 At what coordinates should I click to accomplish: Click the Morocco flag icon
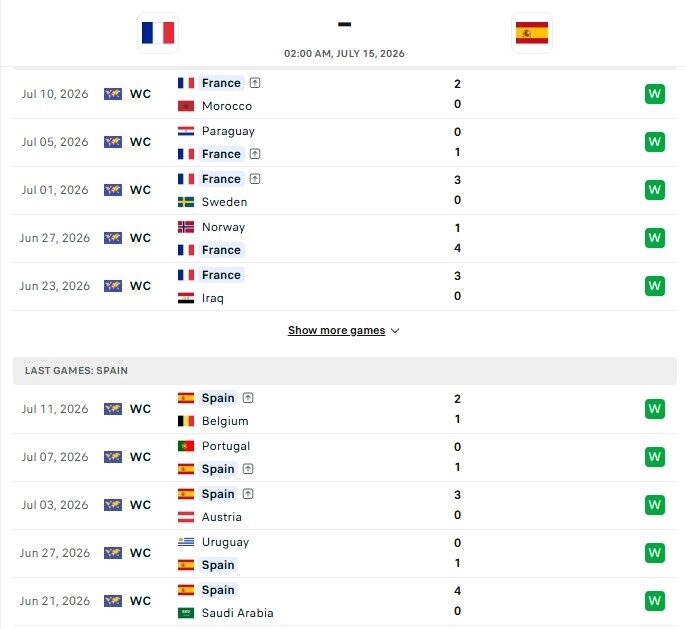pos(186,106)
